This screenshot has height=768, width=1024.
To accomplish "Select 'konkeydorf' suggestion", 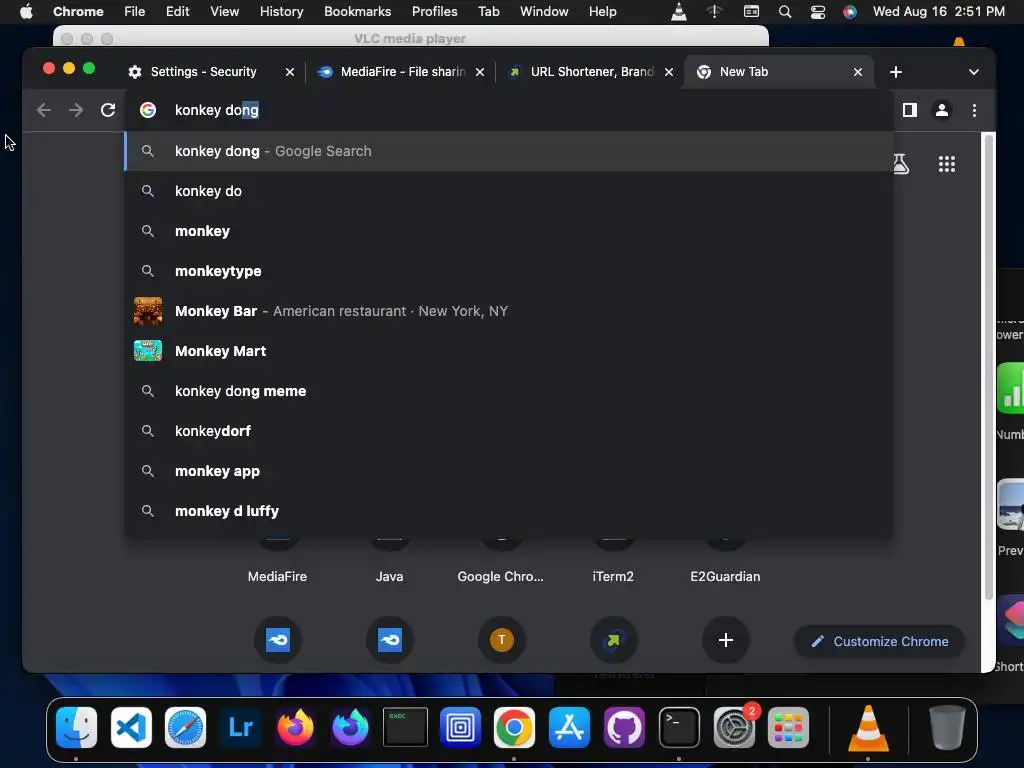I will [x=509, y=431].
